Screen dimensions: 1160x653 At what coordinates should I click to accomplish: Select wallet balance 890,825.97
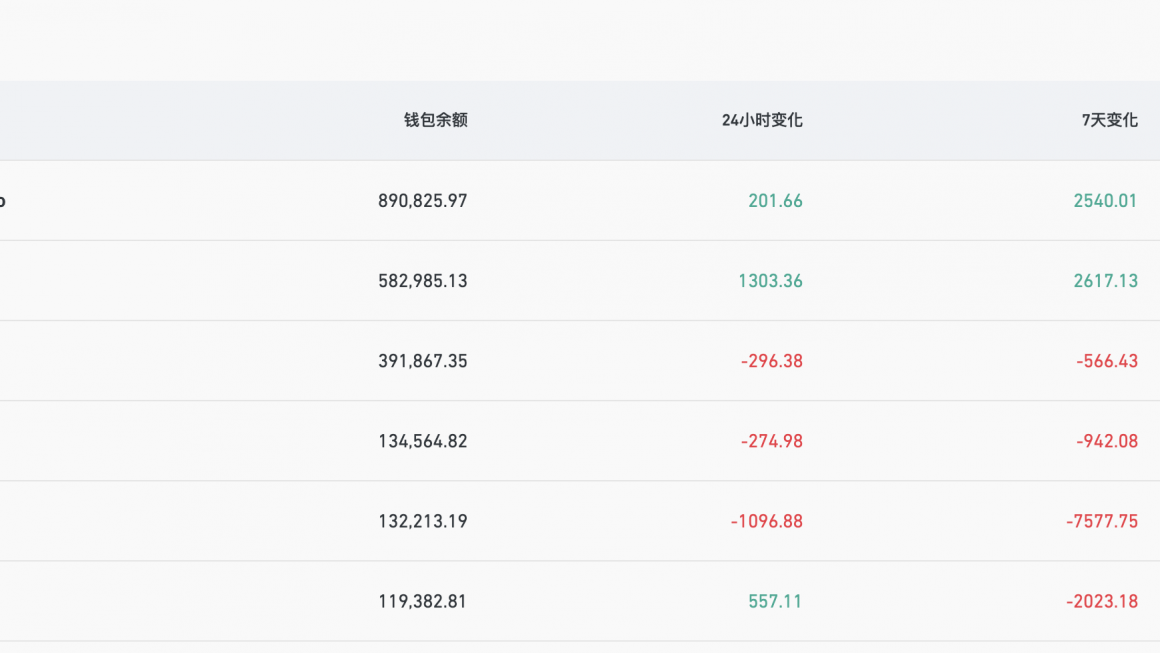pyautogui.click(x=422, y=201)
